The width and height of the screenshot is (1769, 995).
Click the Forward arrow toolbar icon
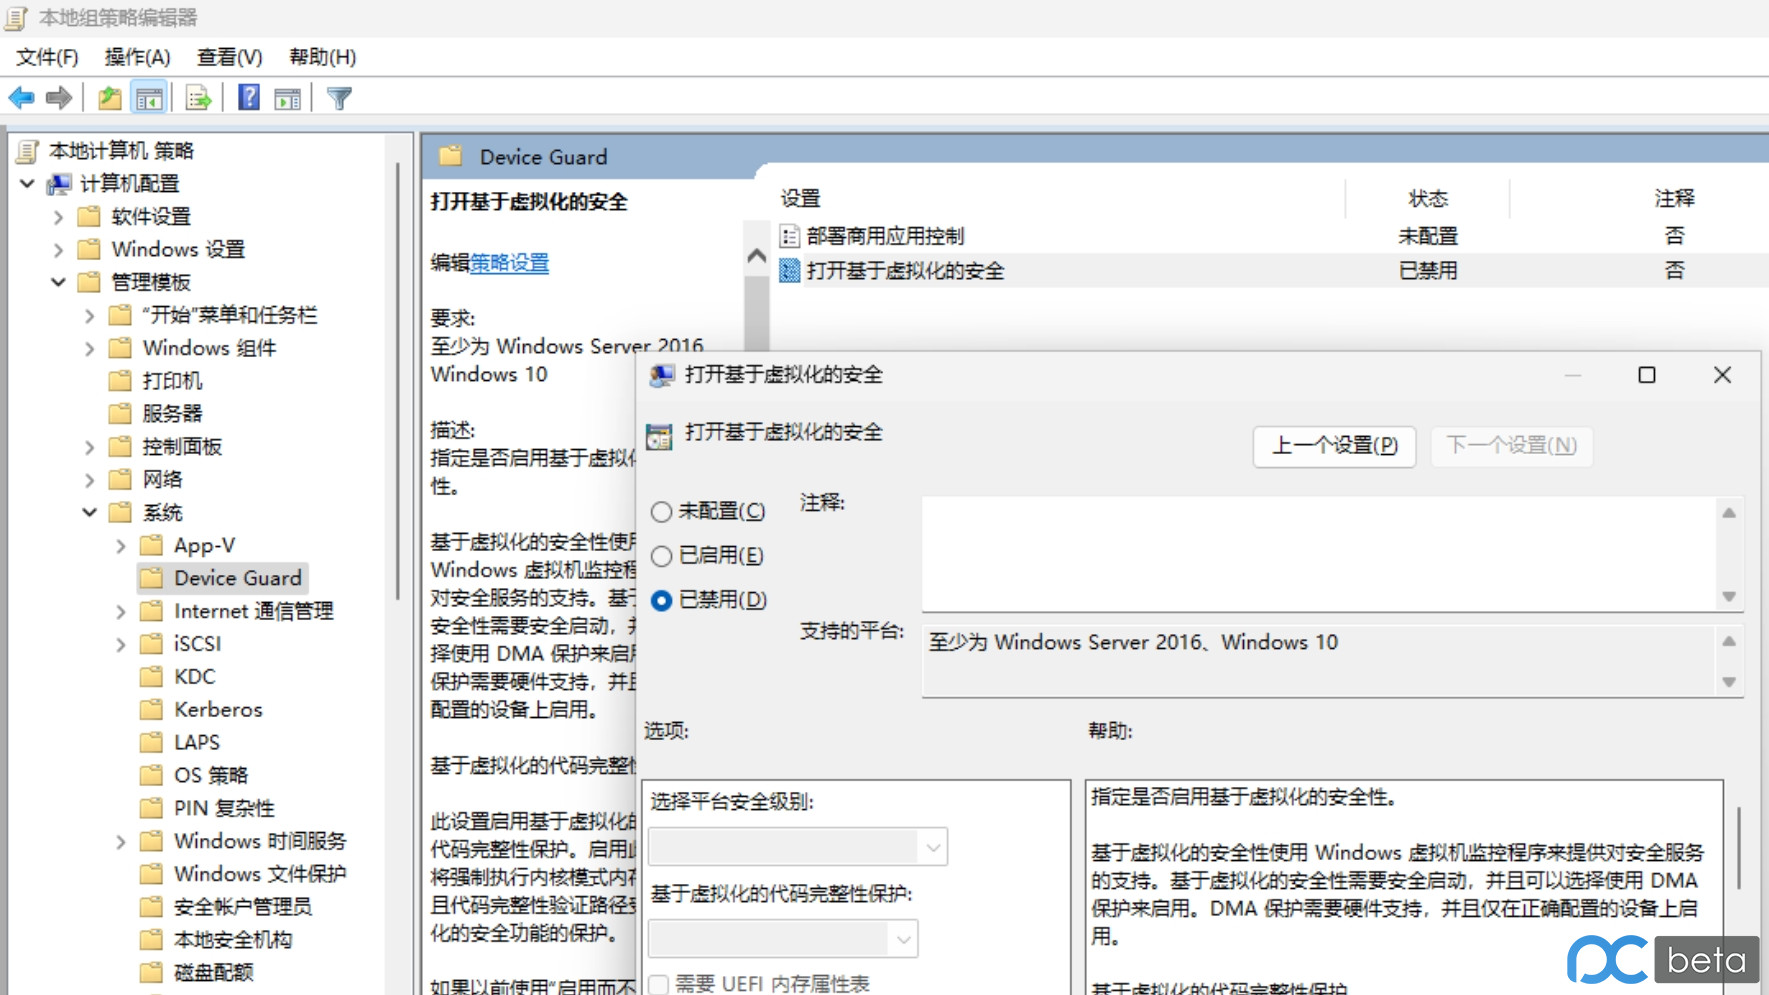pyautogui.click(x=59, y=98)
